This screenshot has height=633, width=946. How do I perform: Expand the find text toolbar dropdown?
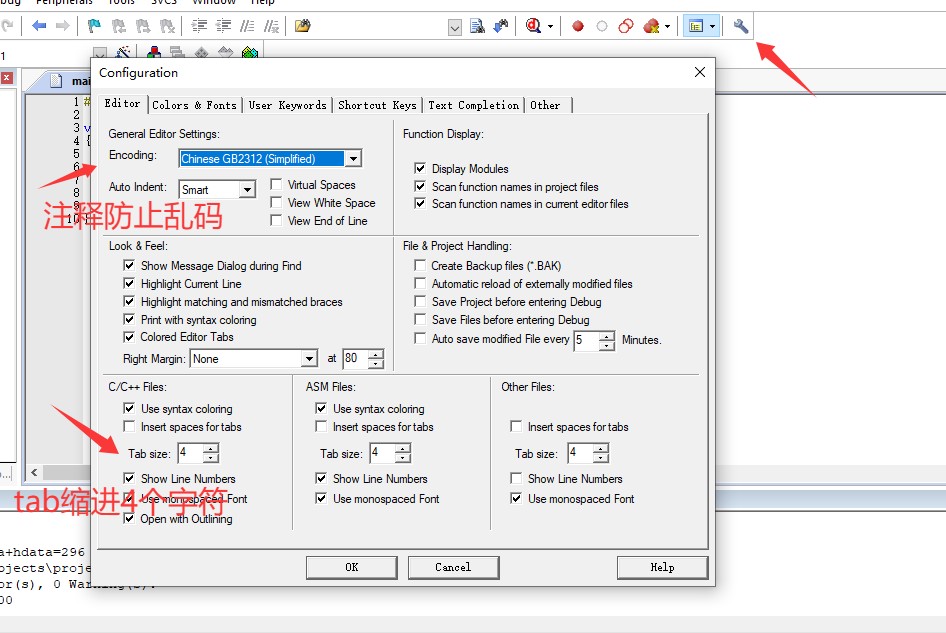click(455, 27)
